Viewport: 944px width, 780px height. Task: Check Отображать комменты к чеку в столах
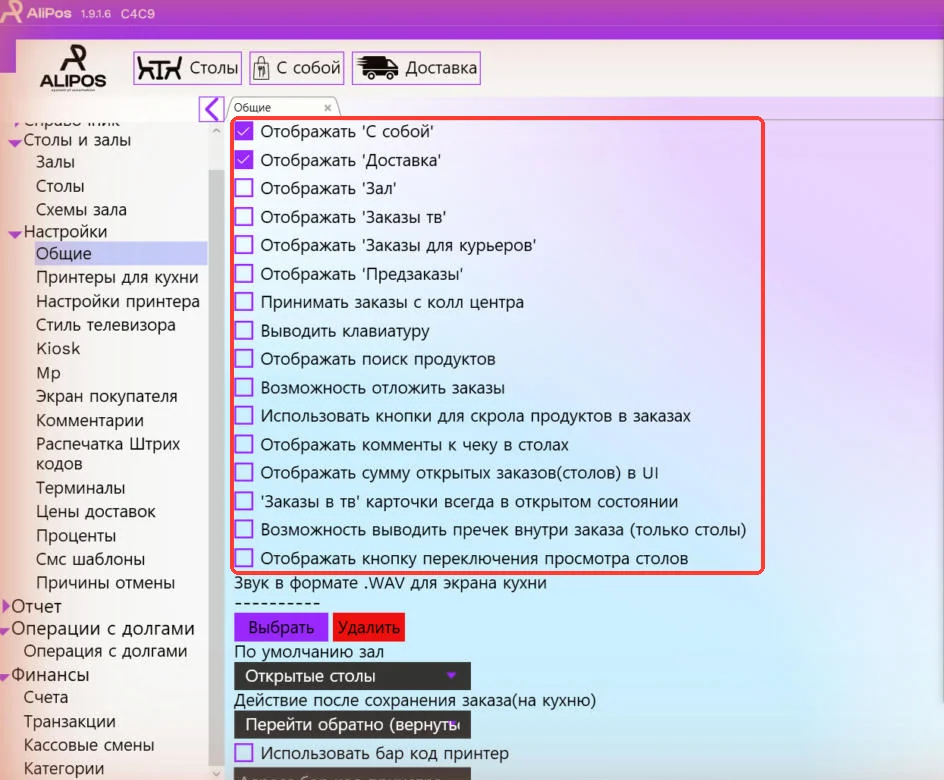pyautogui.click(x=244, y=444)
